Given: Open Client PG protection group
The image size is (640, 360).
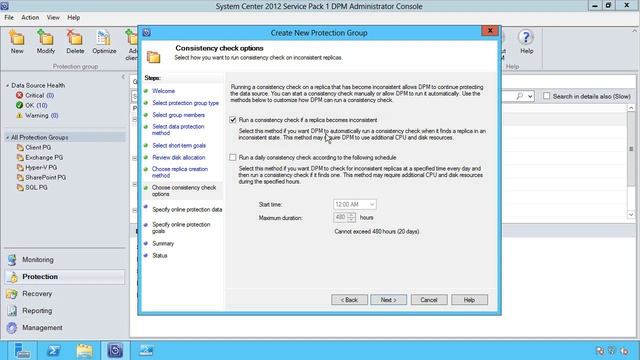Looking at the screenshot, I should 34,147.
